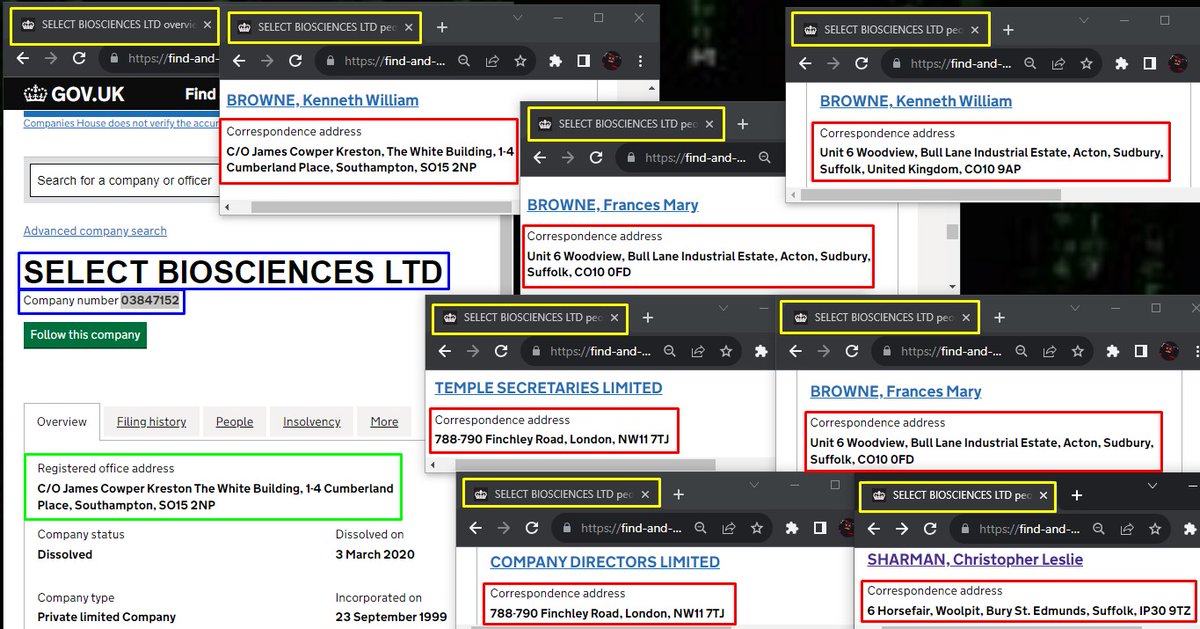Viewport: 1200px width, 629px height.
Task: Open Kenneth William link in Southampton address window
Action: point(323,100)
